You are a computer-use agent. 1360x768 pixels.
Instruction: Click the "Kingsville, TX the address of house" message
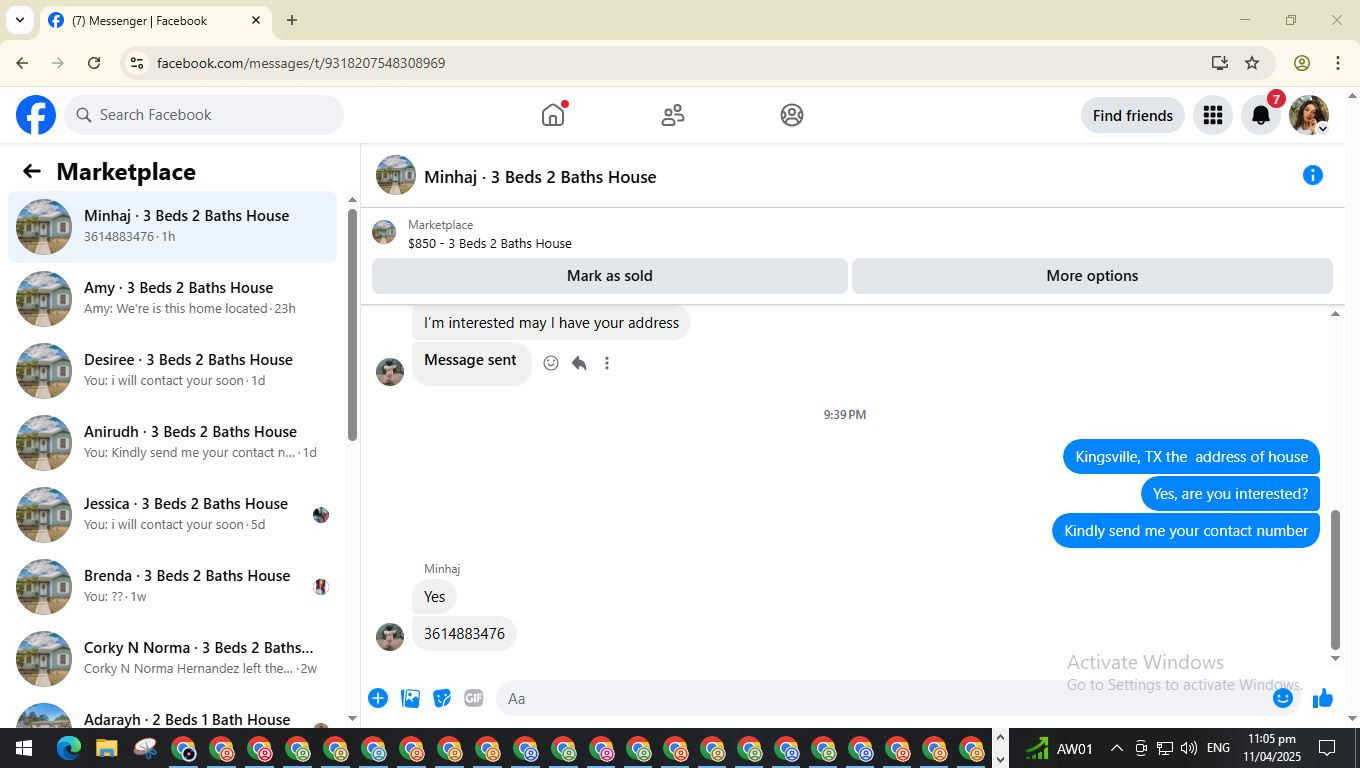(x=1191, y=457)
